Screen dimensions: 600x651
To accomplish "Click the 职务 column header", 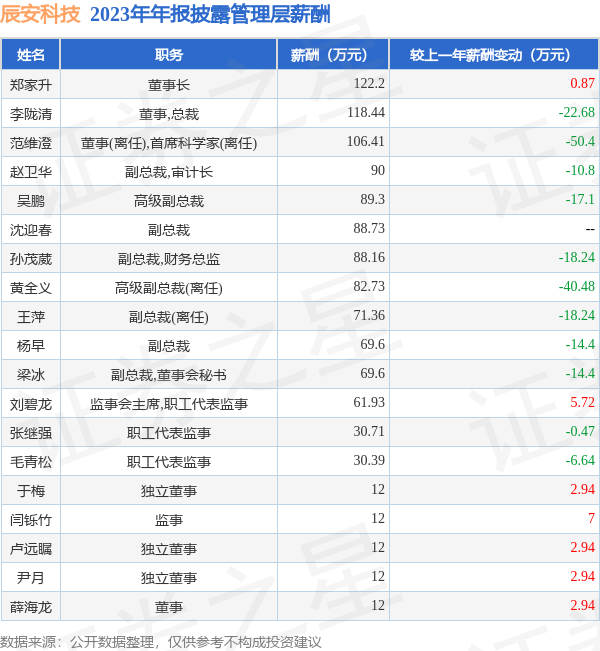I will [x=169, y=54].
